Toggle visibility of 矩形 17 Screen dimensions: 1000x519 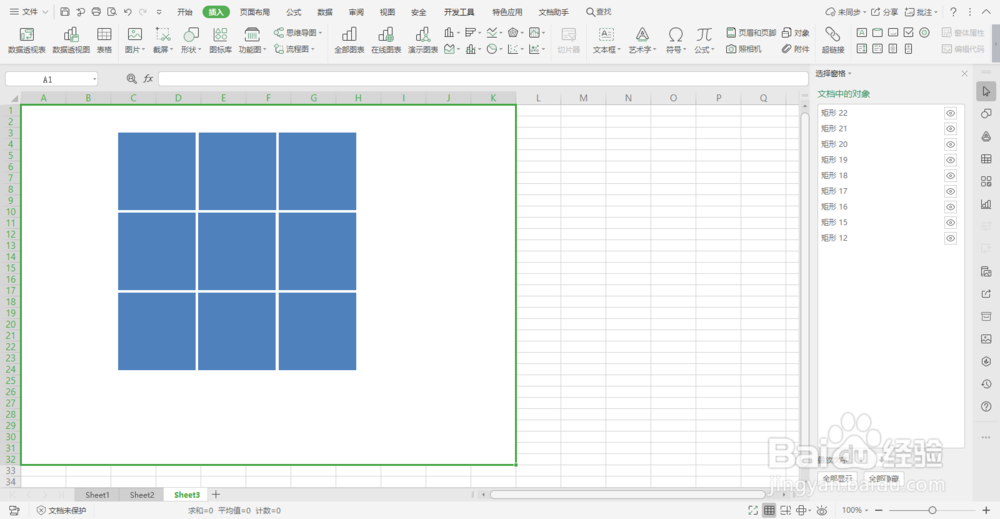tap(950, 191)
